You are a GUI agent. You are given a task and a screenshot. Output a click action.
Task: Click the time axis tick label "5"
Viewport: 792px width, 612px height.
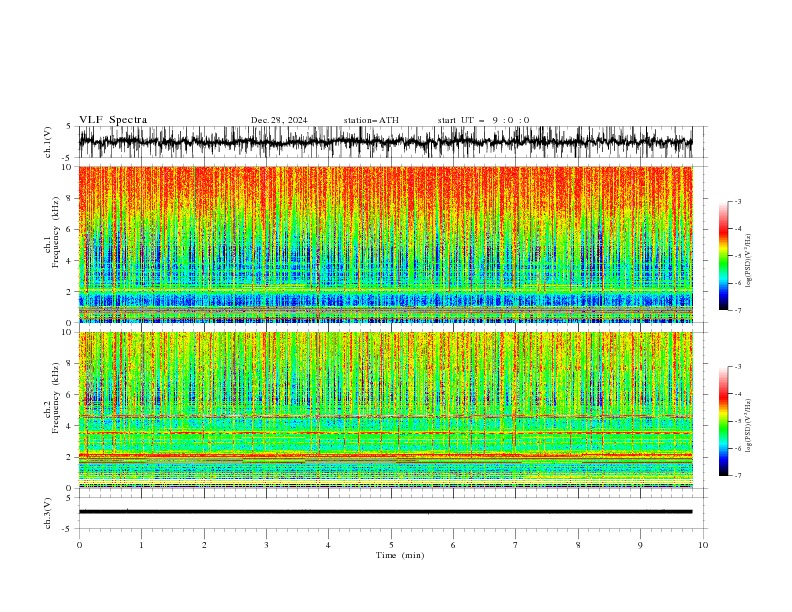[391, 545]
